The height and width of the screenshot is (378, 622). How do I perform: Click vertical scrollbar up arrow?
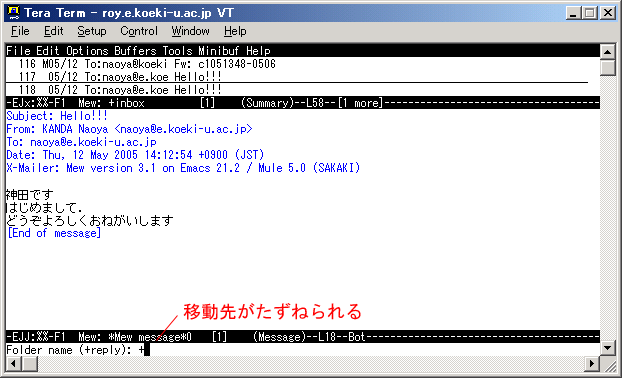pyautogui.click(x=607, y=51)
